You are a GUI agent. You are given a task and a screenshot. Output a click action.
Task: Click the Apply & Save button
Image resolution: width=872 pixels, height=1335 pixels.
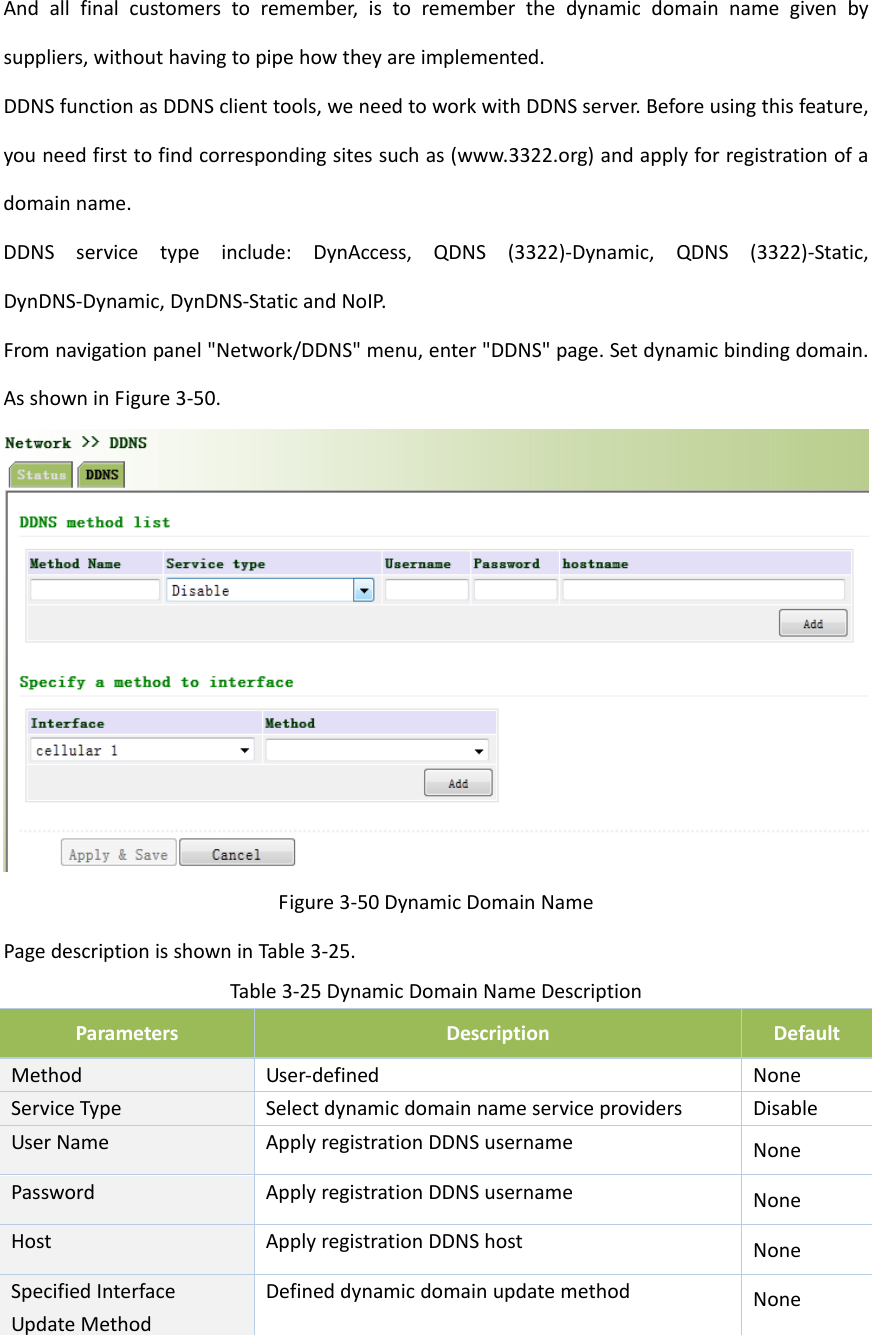(119, 854)
